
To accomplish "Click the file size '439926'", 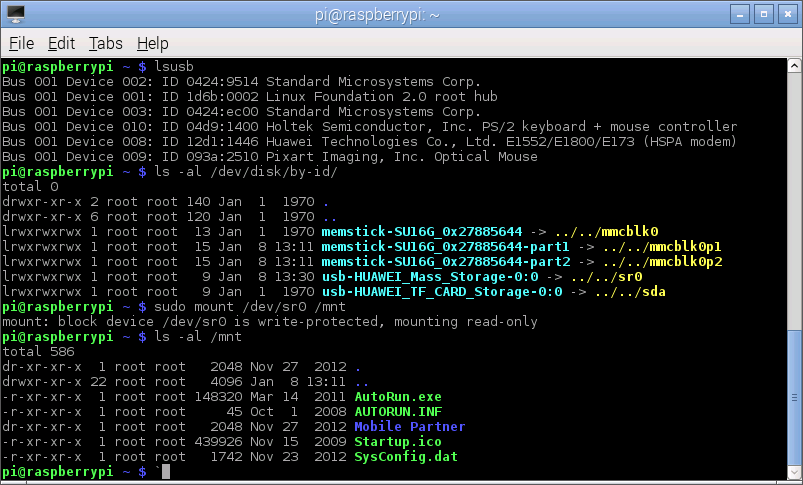I will coord(218,441).
